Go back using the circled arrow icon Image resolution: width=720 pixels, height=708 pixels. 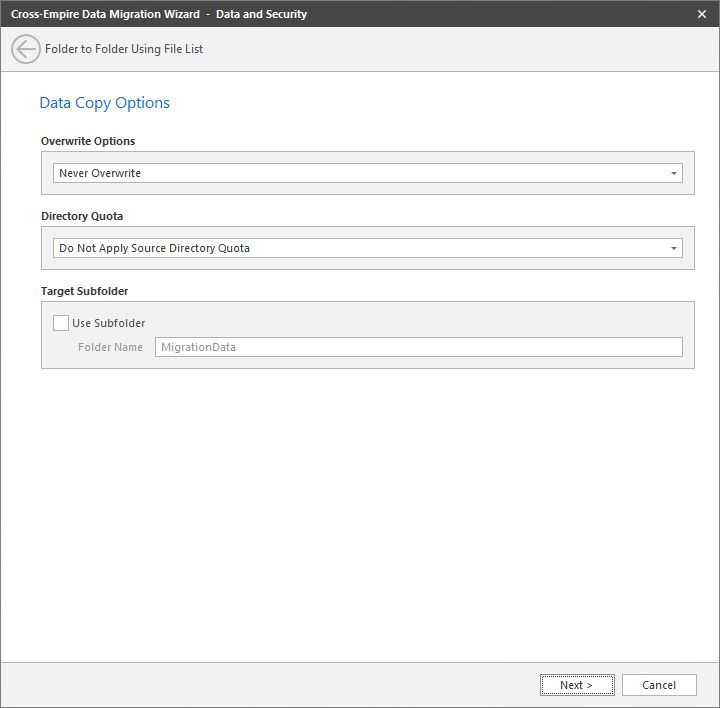[x=26, y=49]
